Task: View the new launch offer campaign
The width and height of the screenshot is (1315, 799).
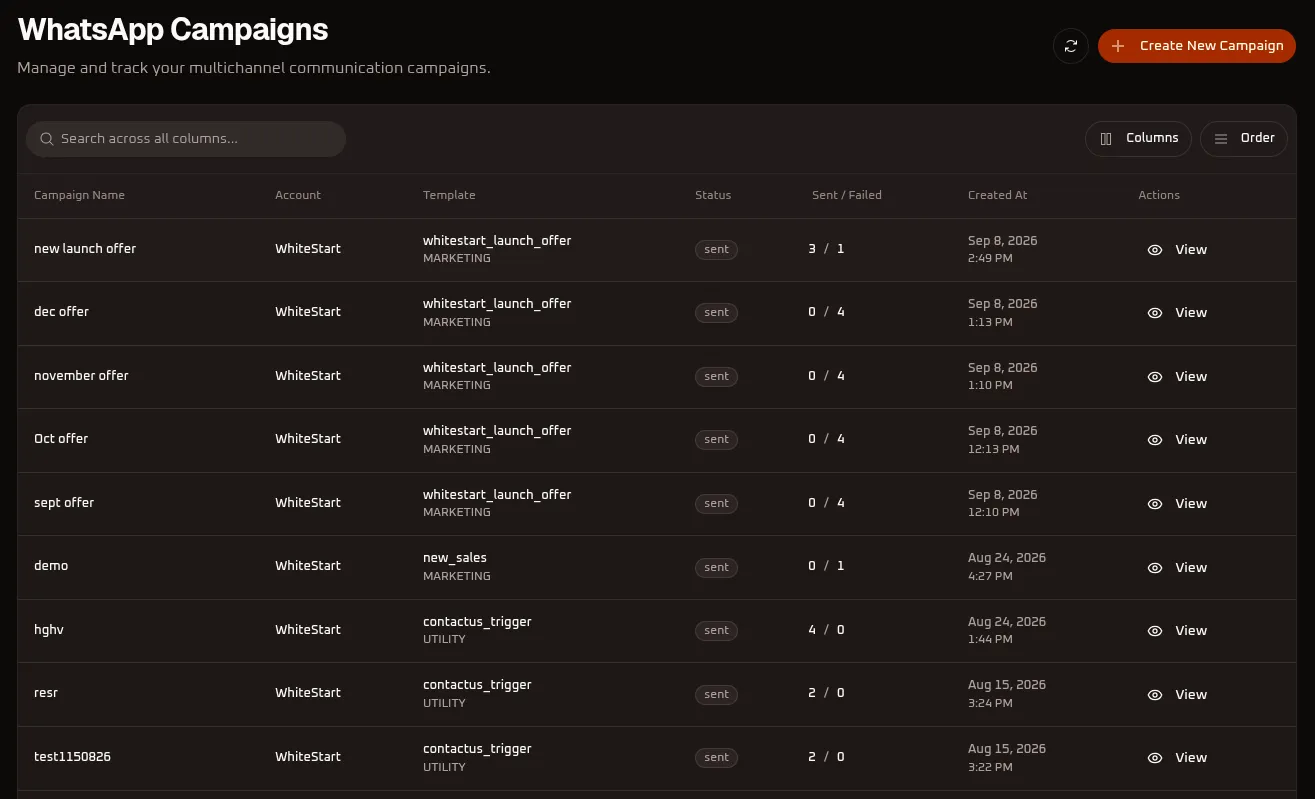Action: 1177,250
